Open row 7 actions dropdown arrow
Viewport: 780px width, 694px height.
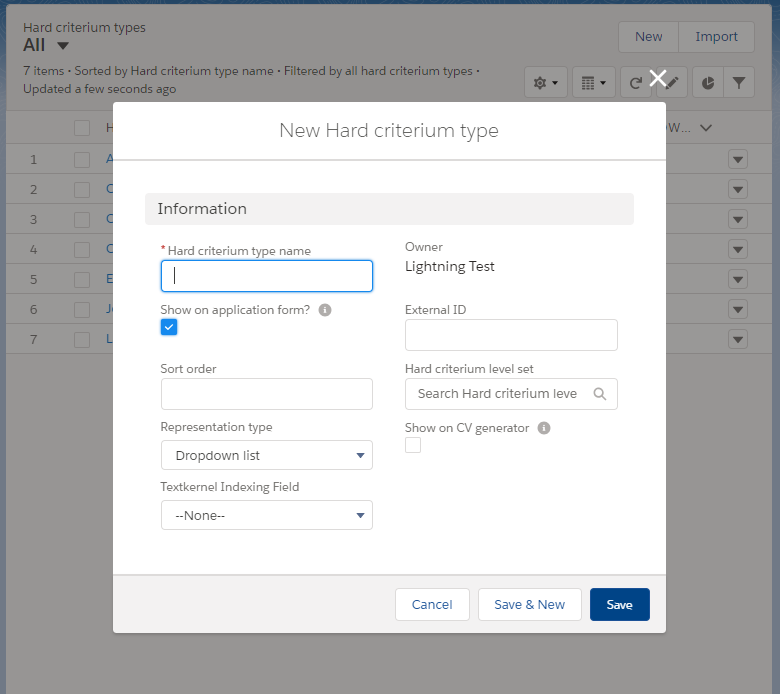(x=738, y=339)
